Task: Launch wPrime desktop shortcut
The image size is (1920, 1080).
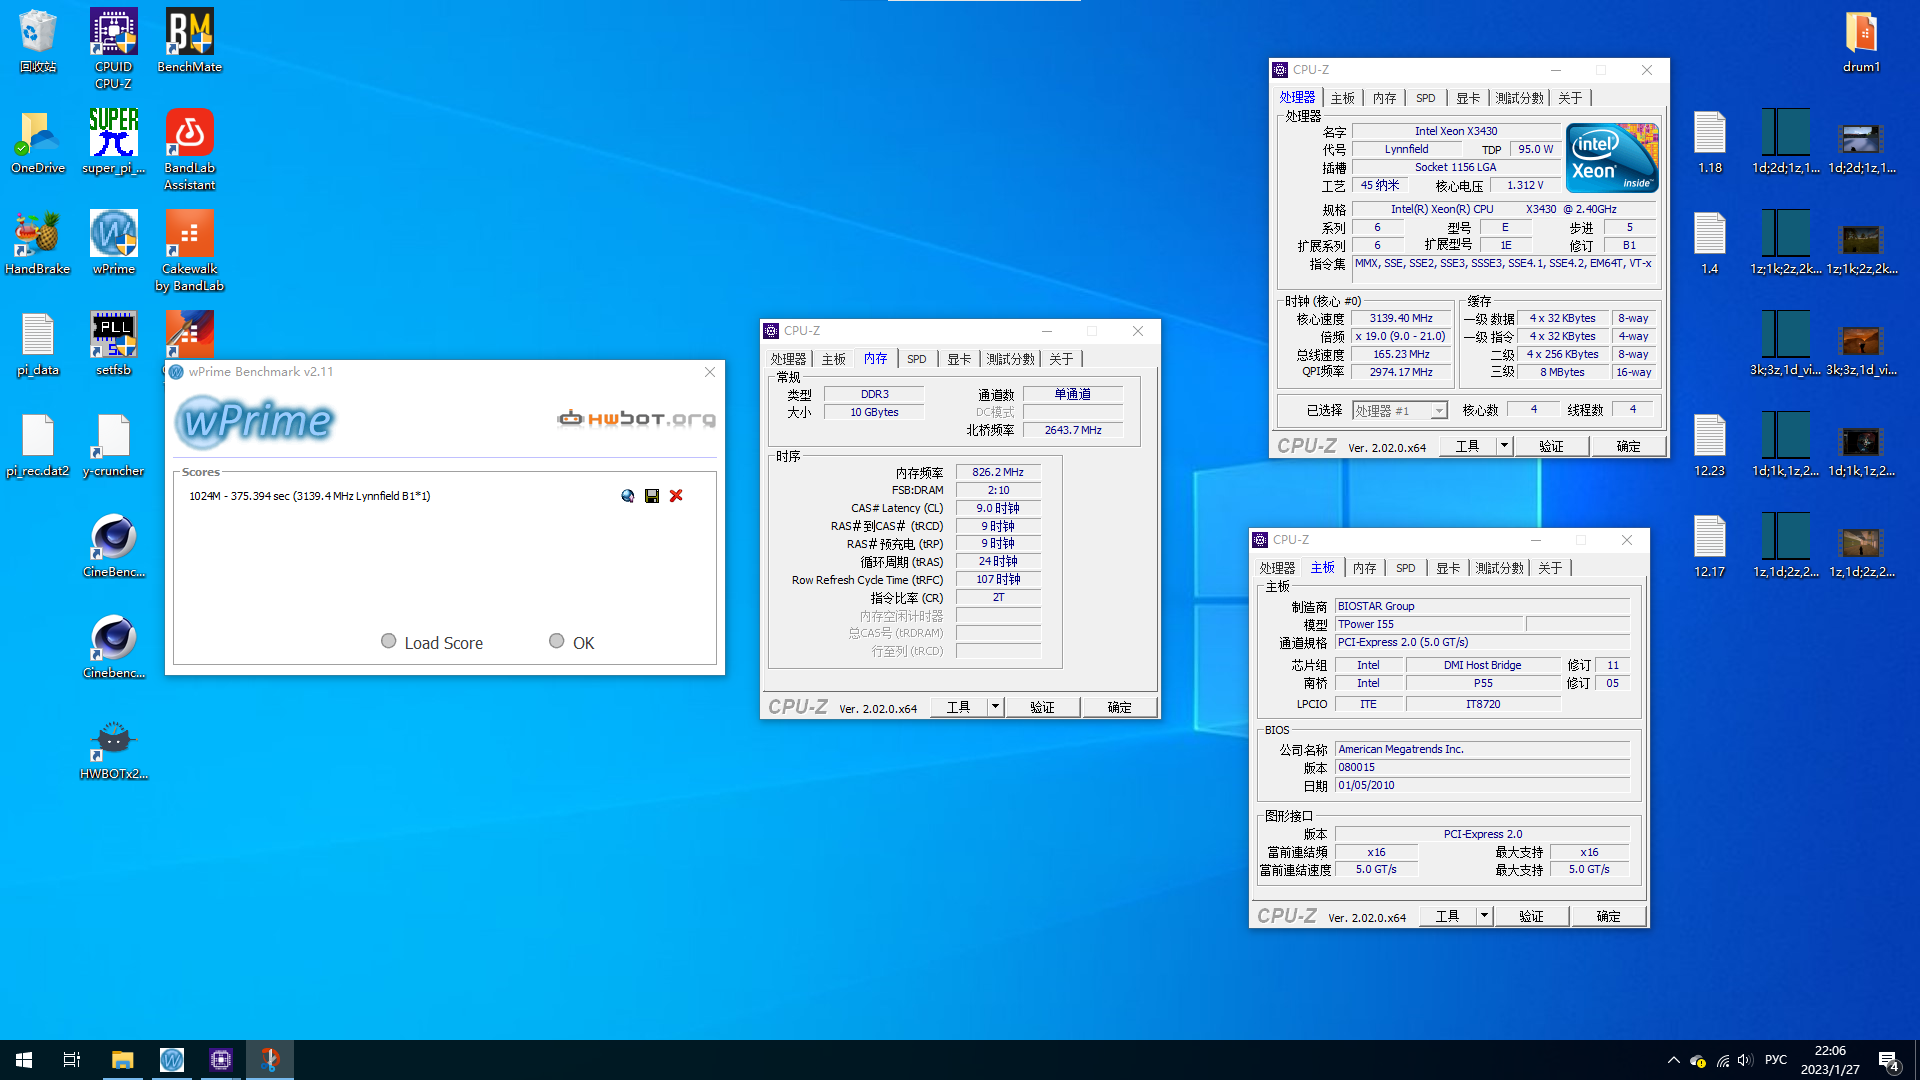Action: (113, 243)
